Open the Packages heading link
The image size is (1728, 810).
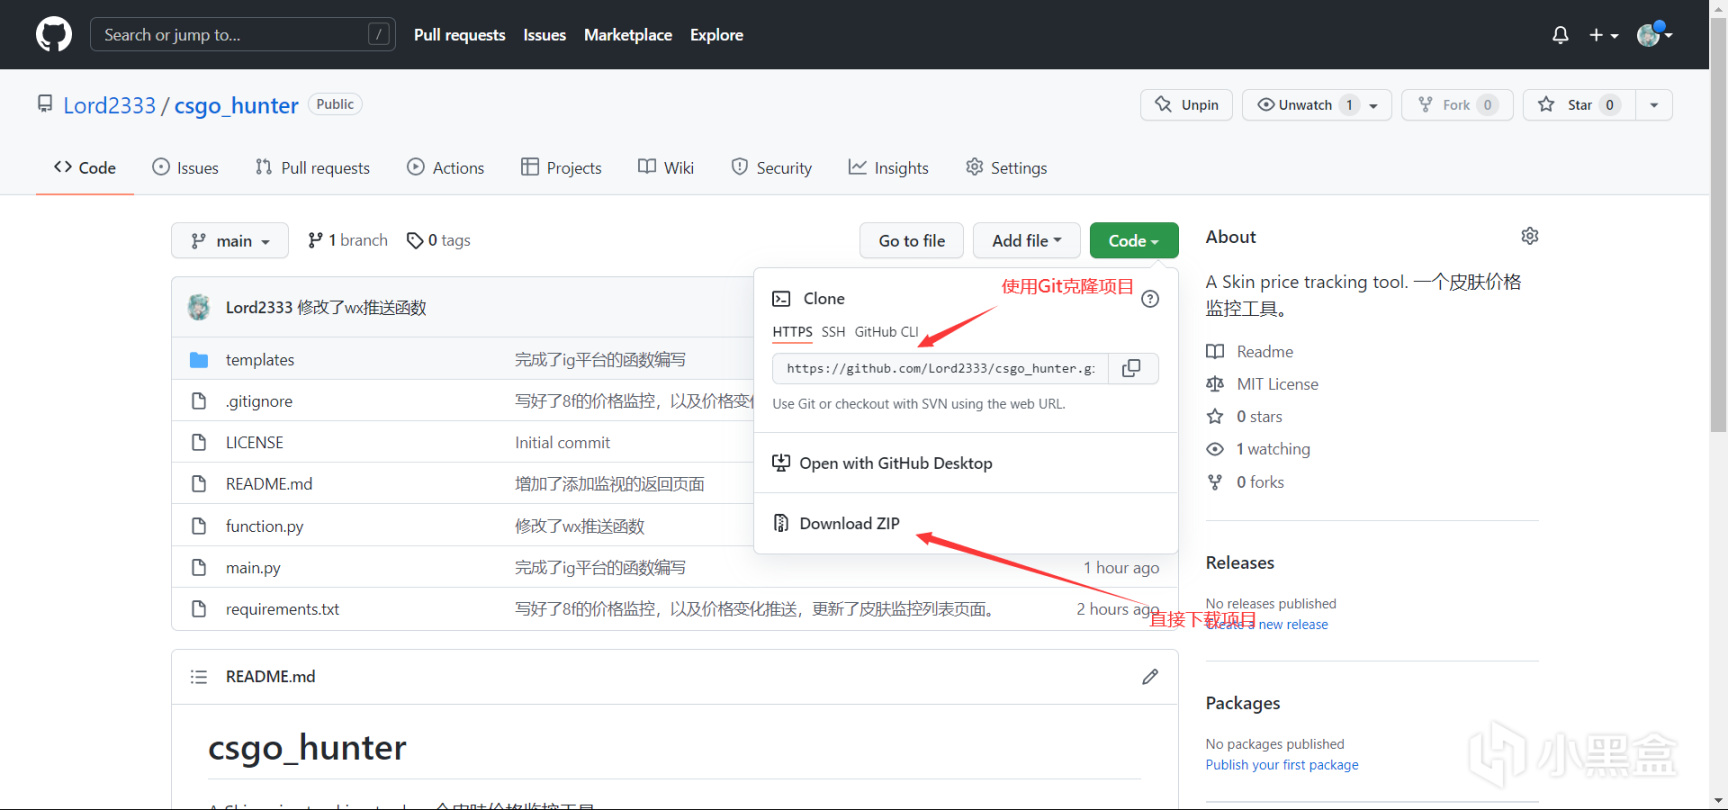(x=1243, y=703)
